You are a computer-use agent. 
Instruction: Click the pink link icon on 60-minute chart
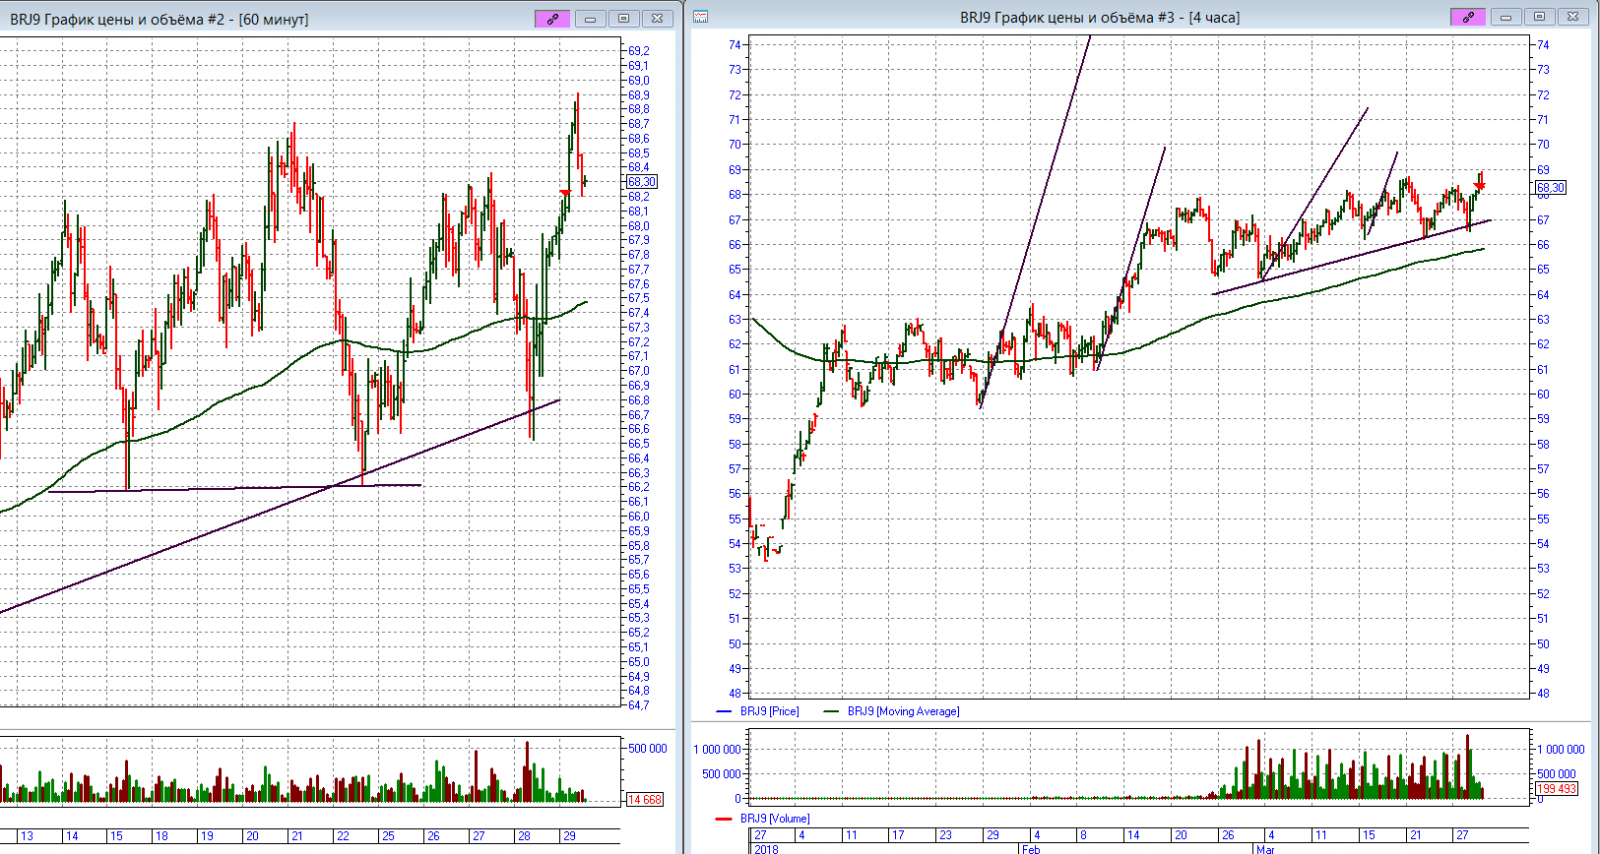pyautogui.click(x=552, y=18)
